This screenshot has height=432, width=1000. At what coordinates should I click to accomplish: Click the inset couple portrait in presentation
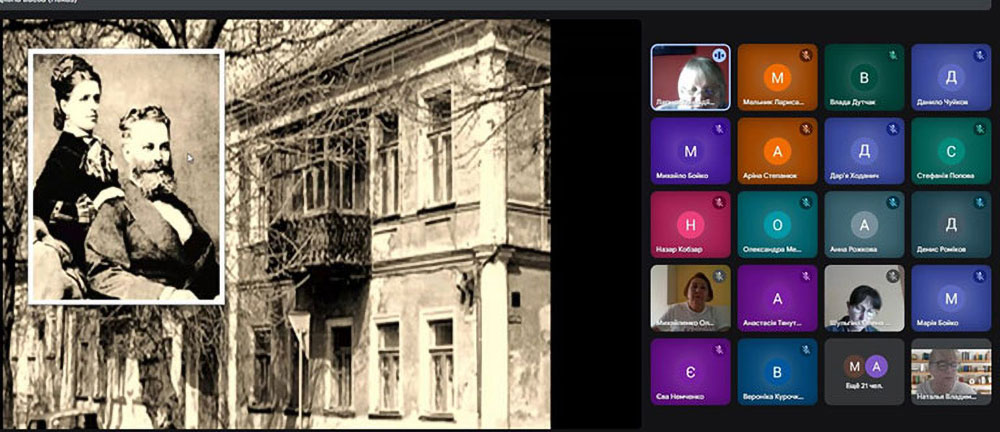click(126, 176)
